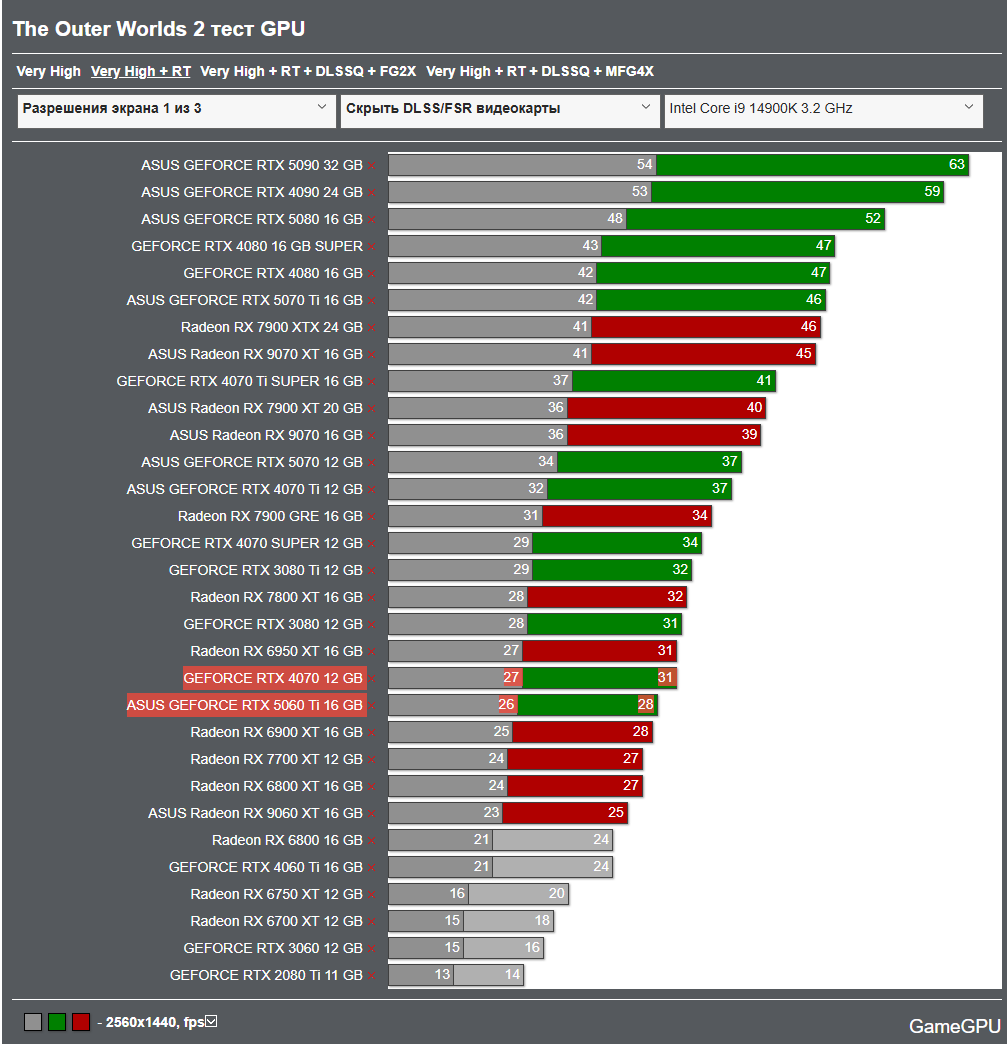Click the RTX 2080 Ti bar showing 14
This screenshot has width=1007, height=1044.
click(x=489, y=975)
